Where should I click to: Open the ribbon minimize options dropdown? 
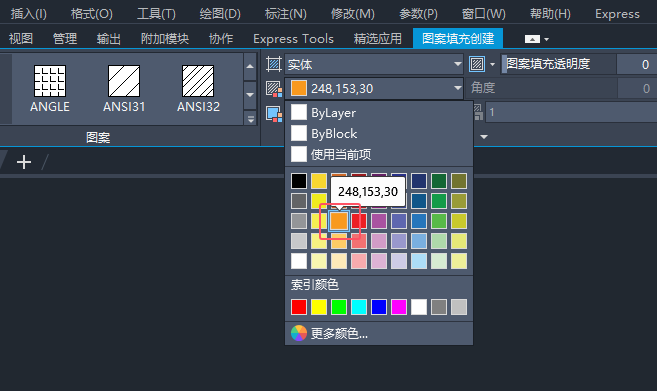(x=546, y=39)
